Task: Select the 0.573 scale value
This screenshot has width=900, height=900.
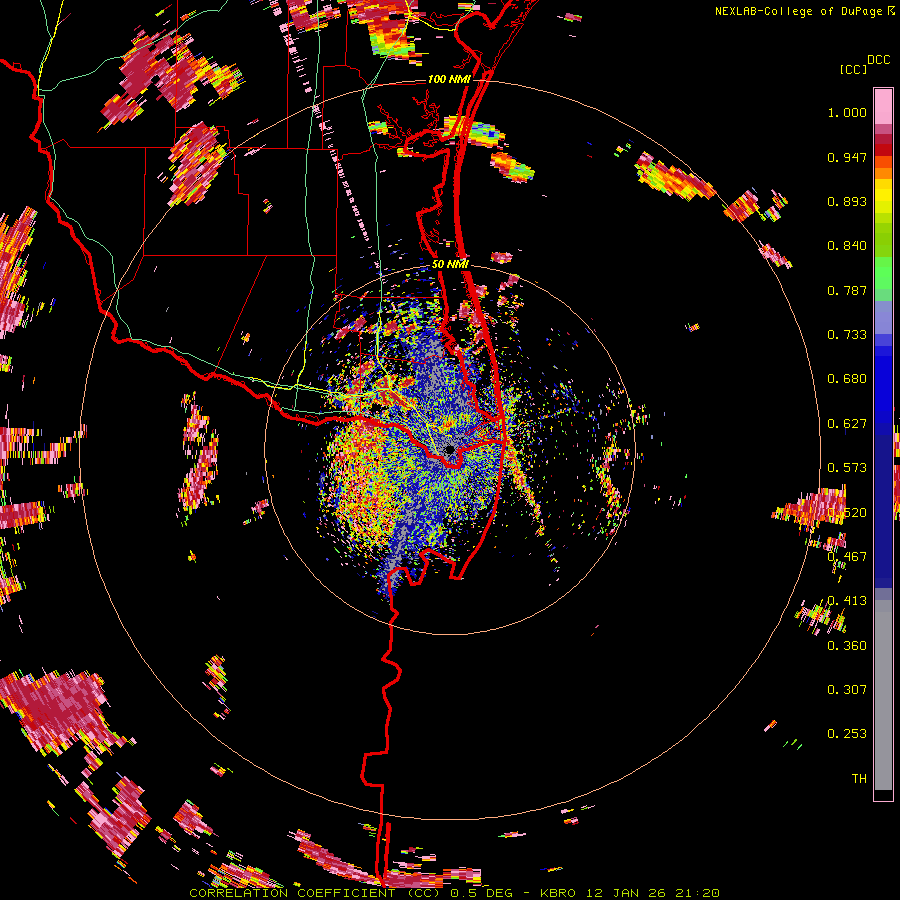Action: click(847, 468)
